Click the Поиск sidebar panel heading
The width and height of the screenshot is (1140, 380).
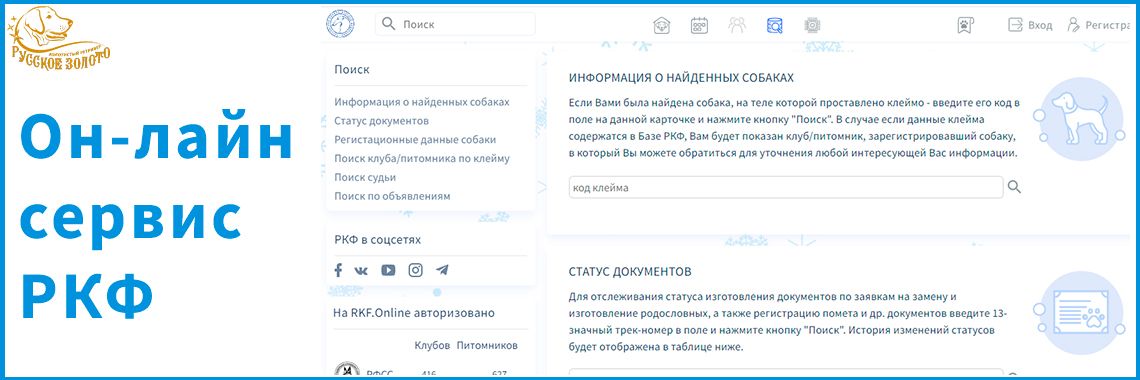pyautogui.click(x=352, y=70)
